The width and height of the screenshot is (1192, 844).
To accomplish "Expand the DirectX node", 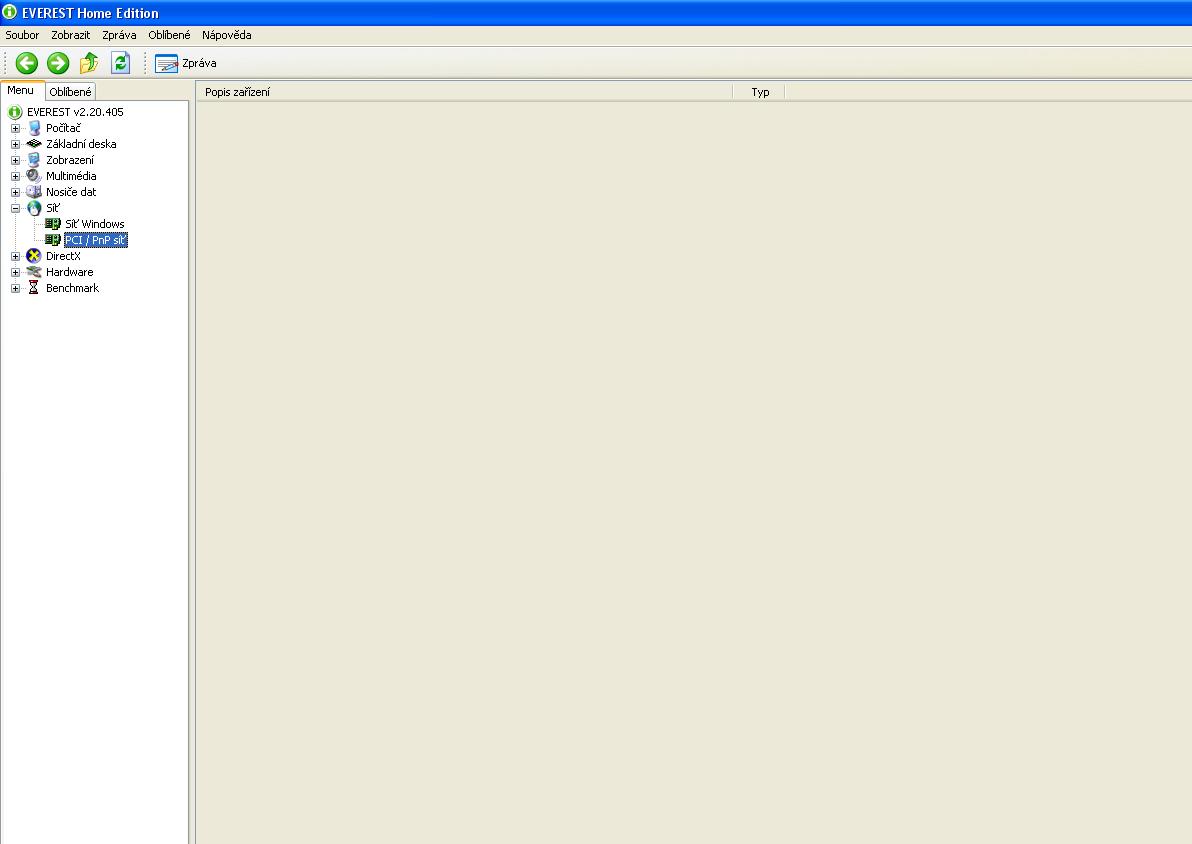I will 15,256.
